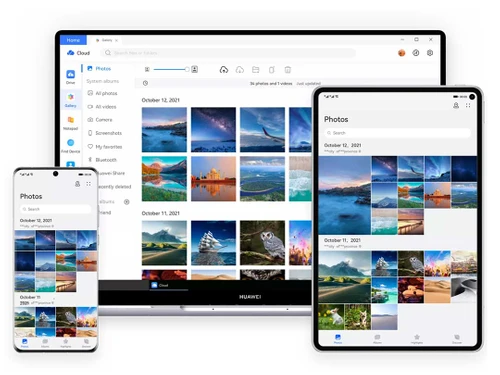
Task: Click the Search field on tablet
Action: pyautogui.click(x=397, y=133)
